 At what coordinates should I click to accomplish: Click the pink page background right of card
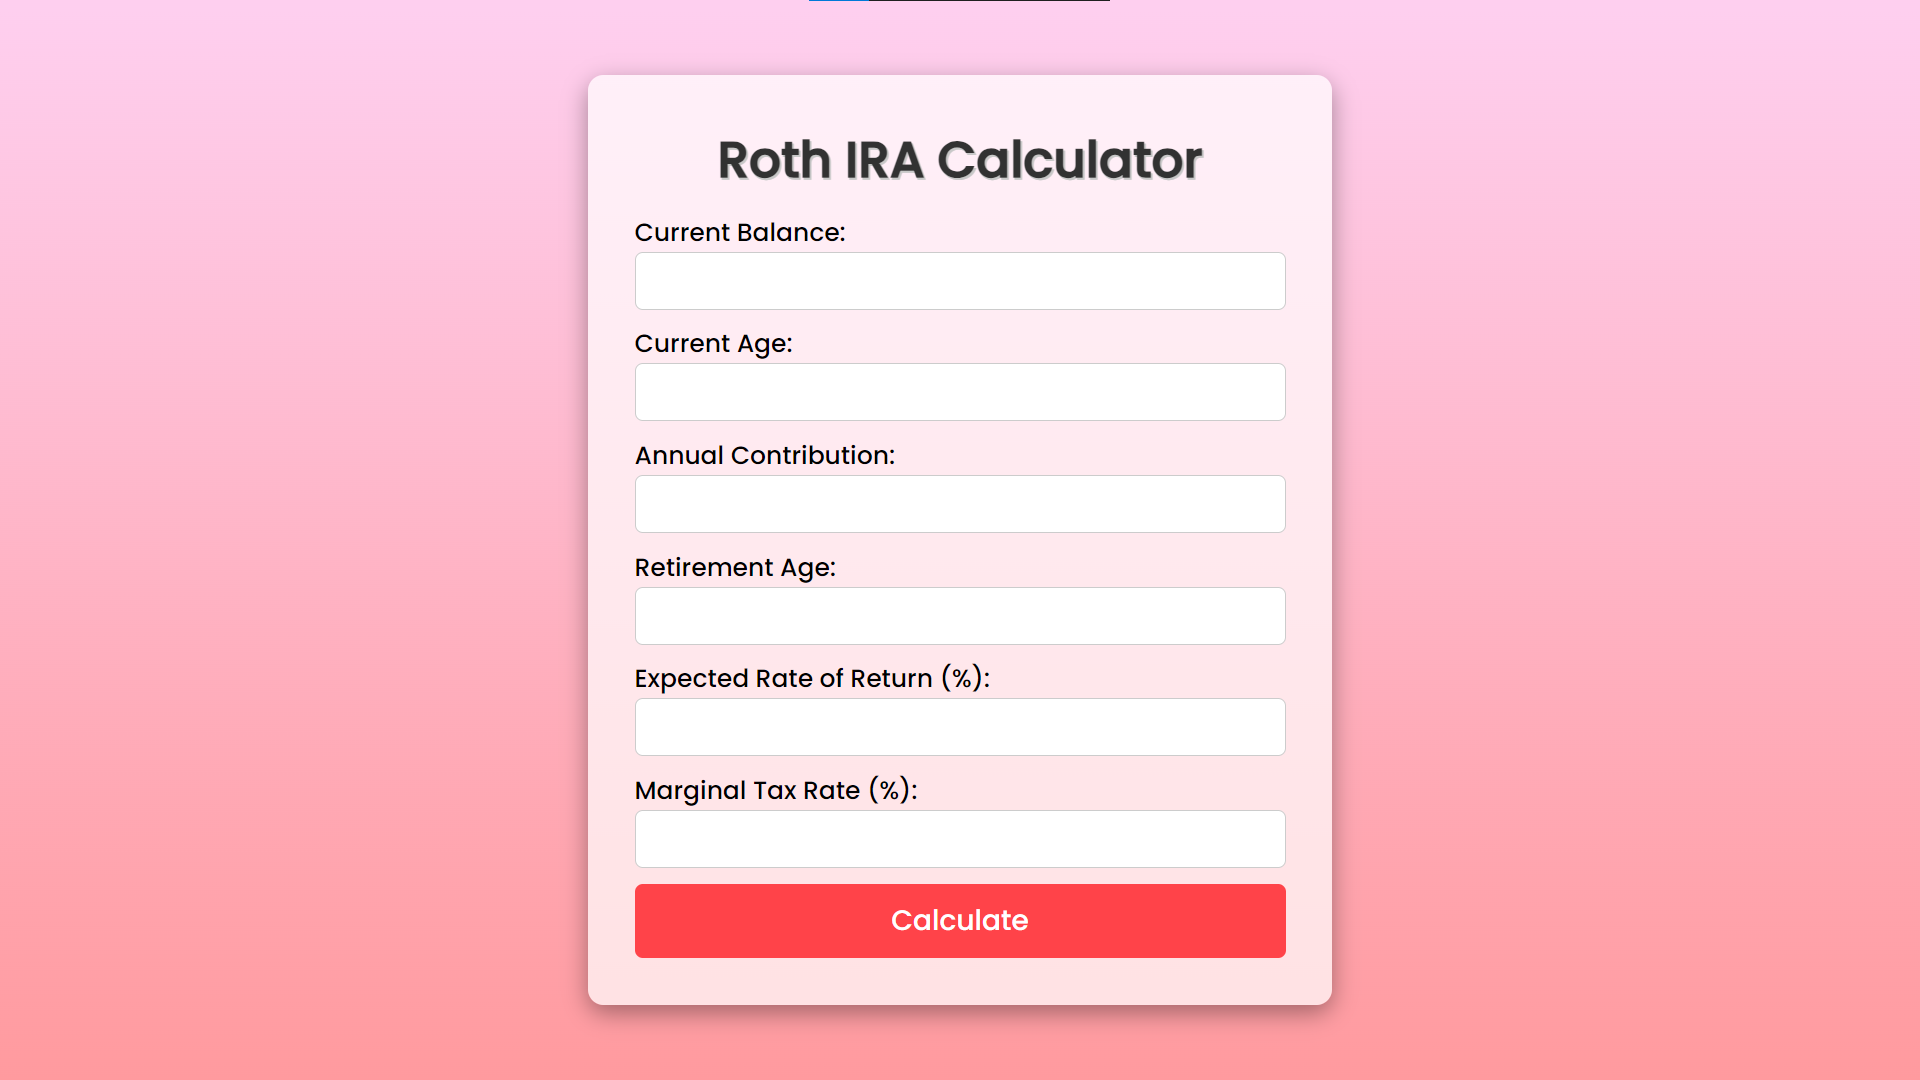click(x=1626, y=540)
